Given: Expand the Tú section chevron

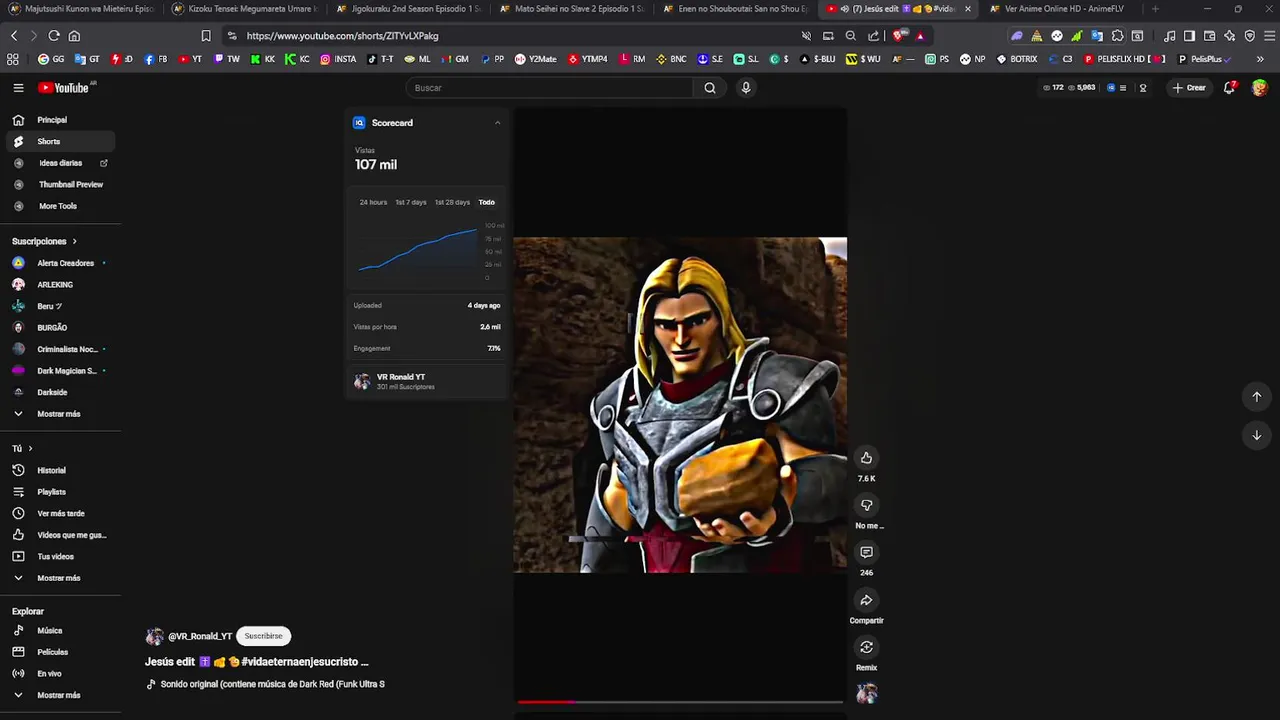Looking at the screenshot, I should click(30, 449).
